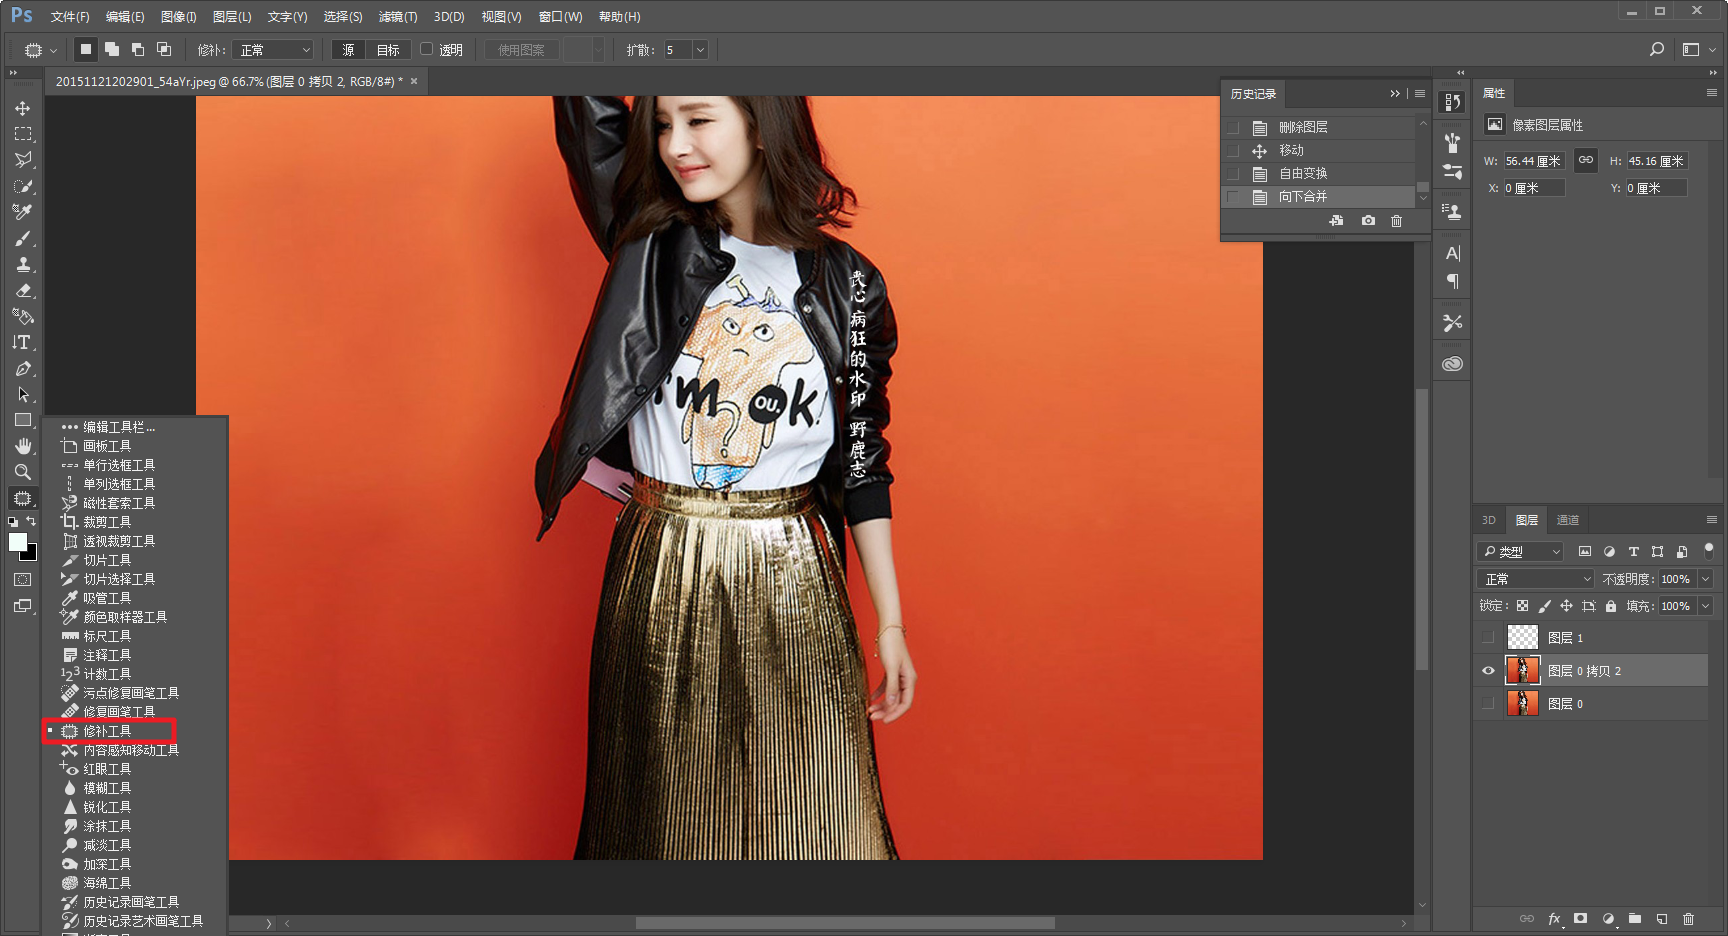Image resolution: width=1728 pixels, height=936 pixels.
Task: Show the 图层 0 layer visibility
Action: pos(1488,704)
